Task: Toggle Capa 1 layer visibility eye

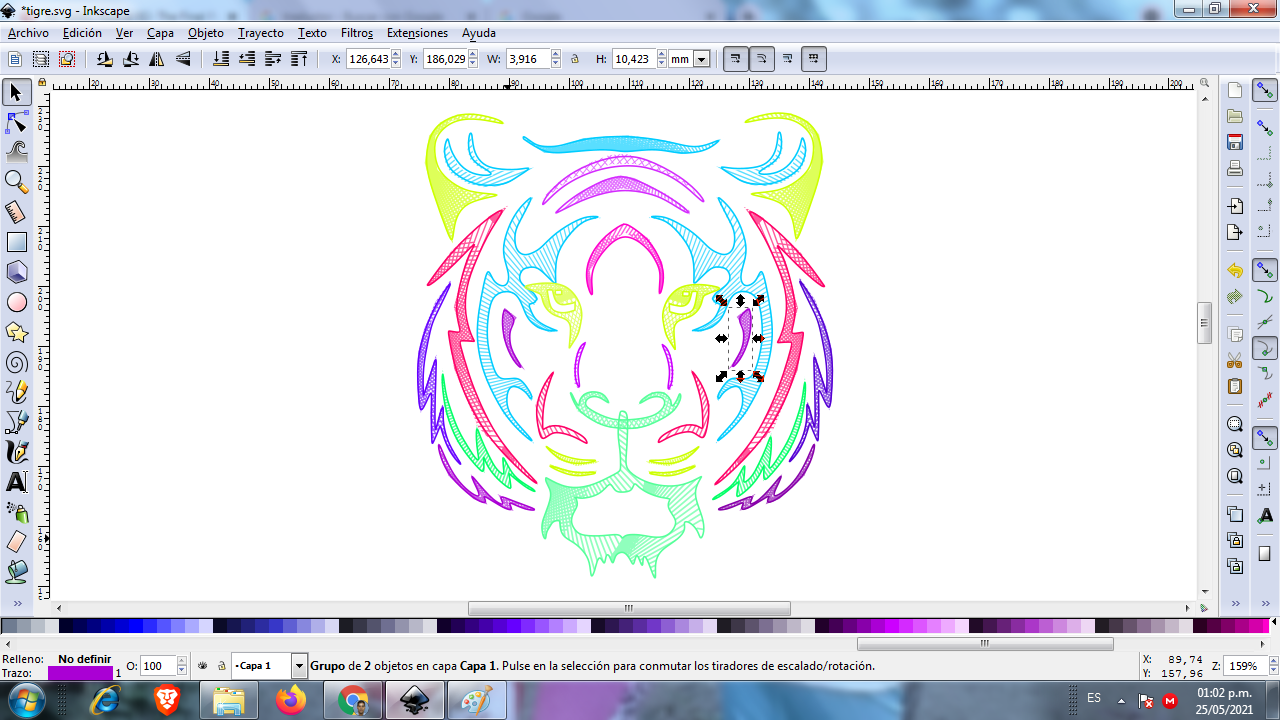Action: [x=203, y=666]
